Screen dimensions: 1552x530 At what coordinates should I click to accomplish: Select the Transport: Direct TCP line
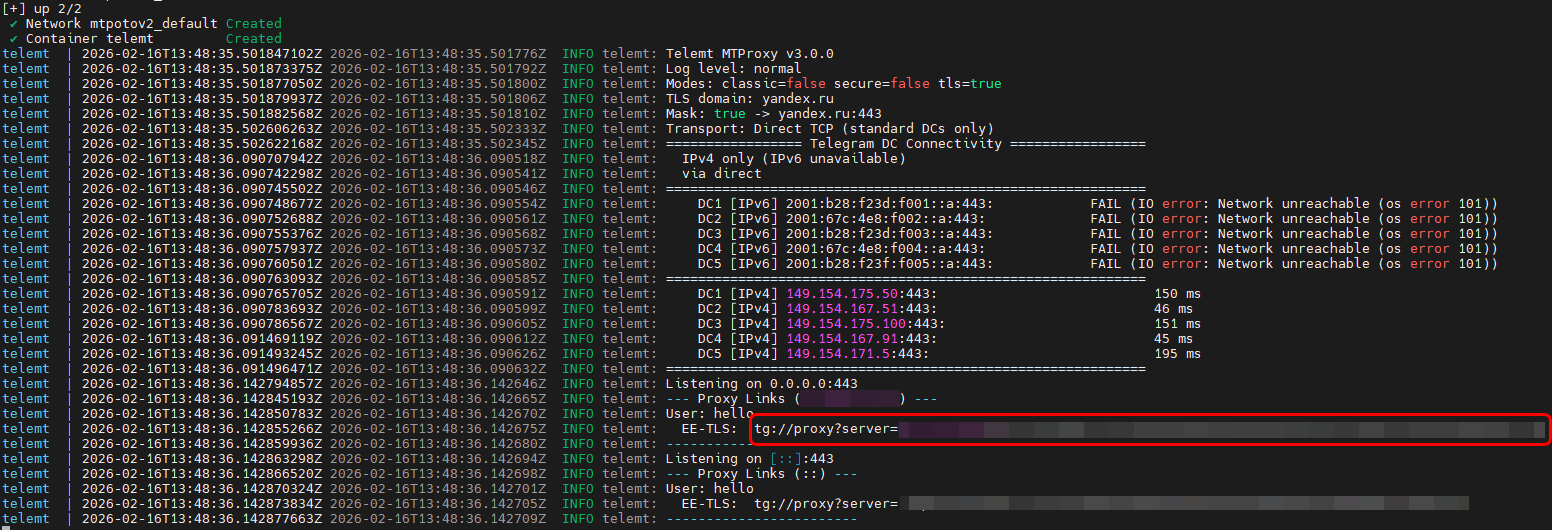click(829, 129)
